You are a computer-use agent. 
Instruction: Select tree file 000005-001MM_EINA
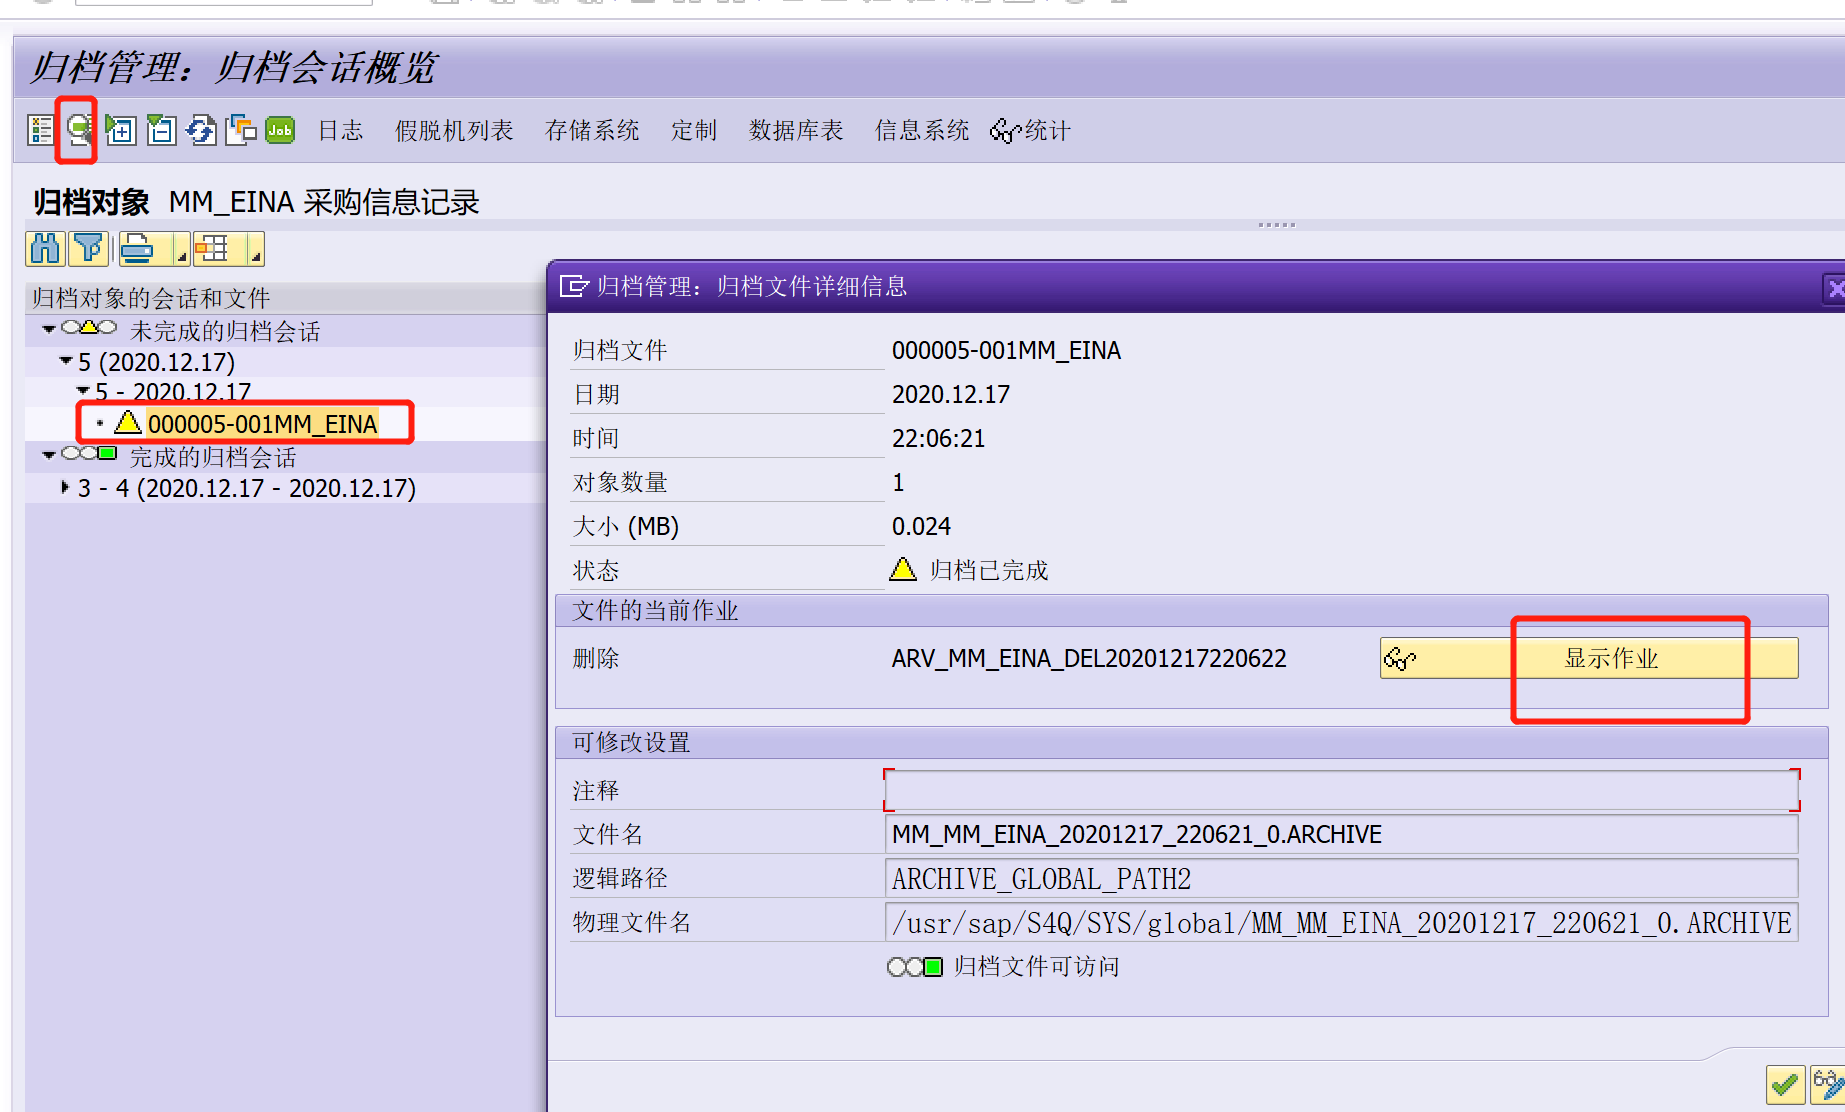pos(262,424)
